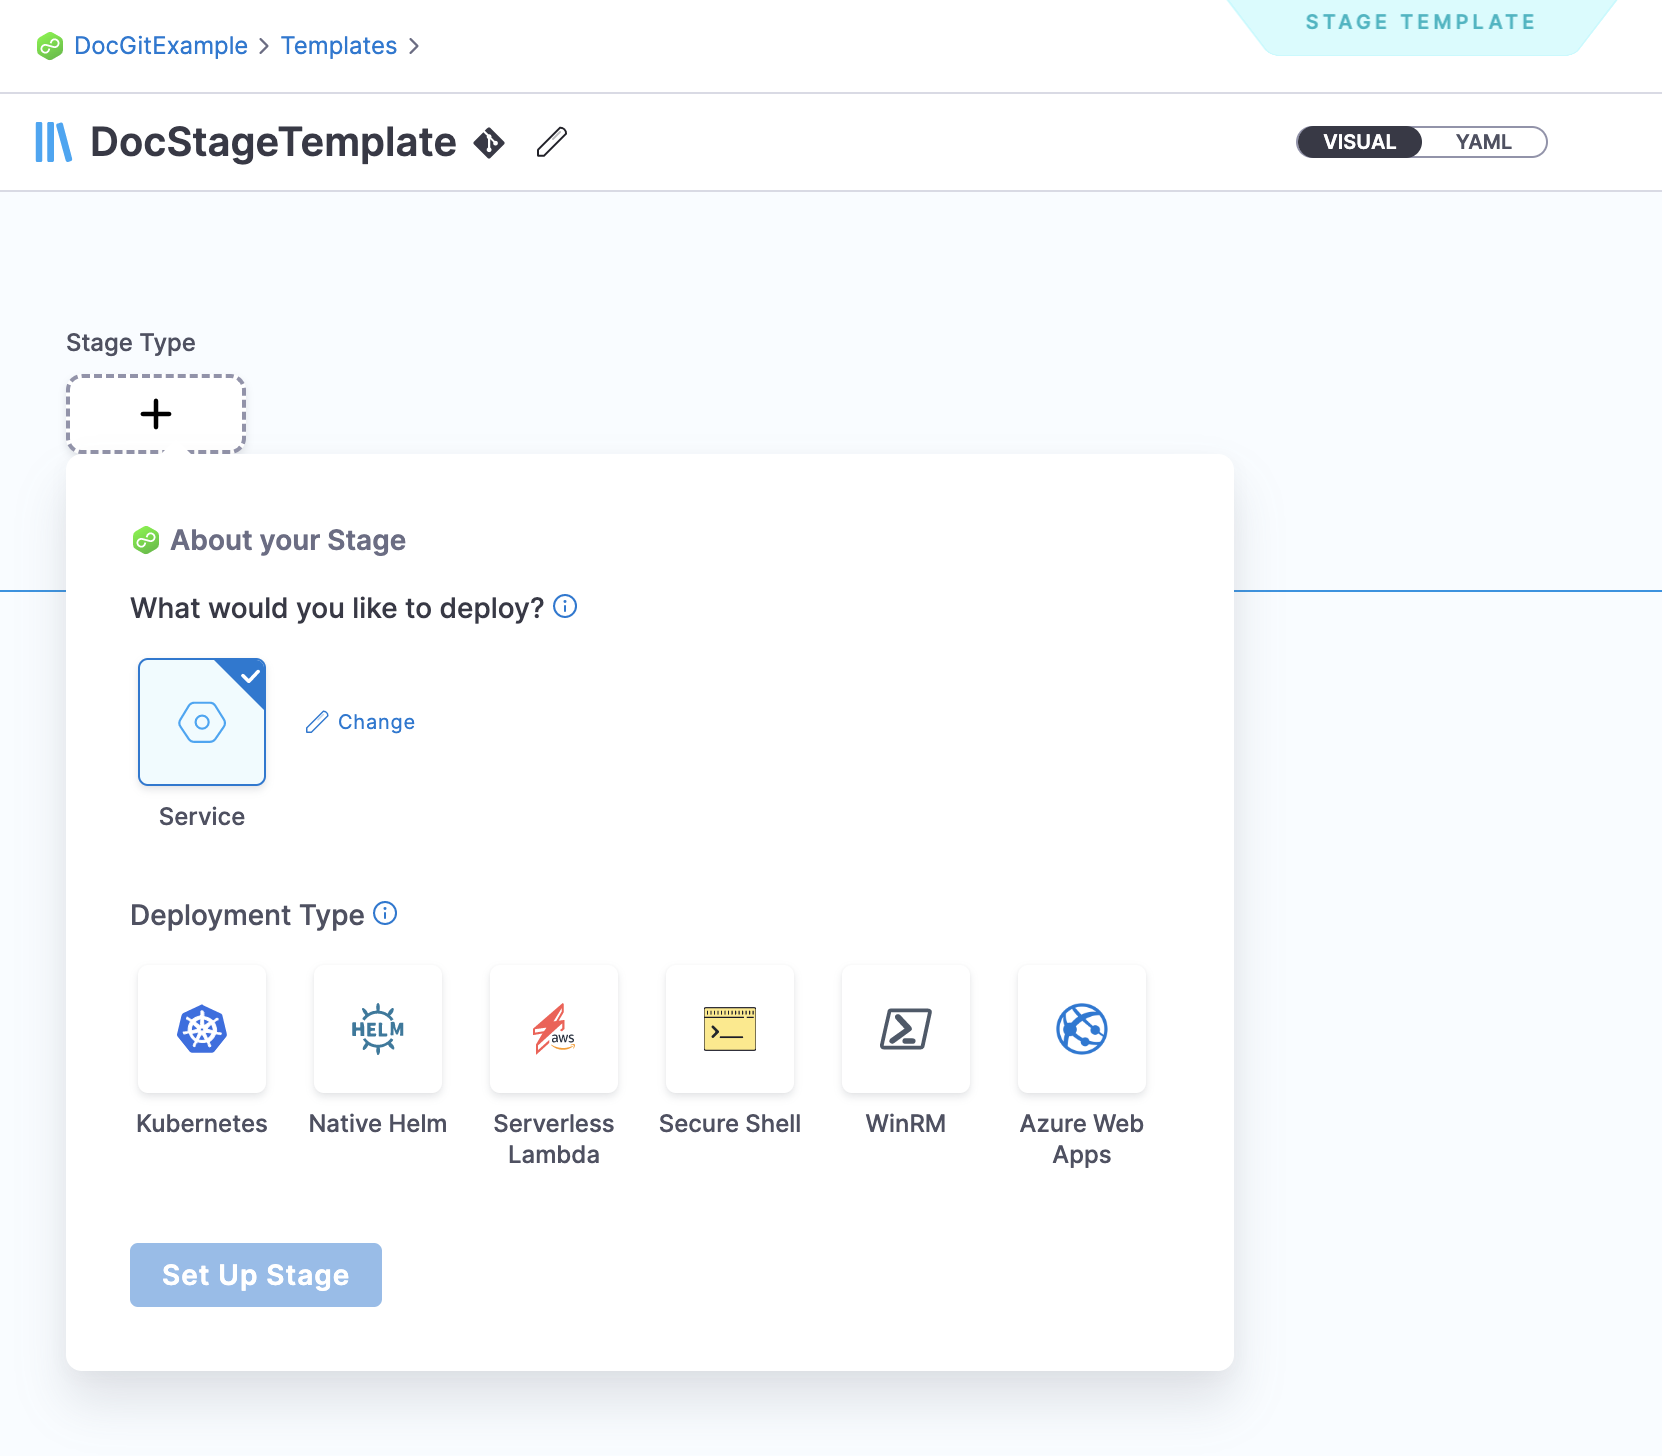Select the Kubernetes deployment type icon

point(202,1029)
